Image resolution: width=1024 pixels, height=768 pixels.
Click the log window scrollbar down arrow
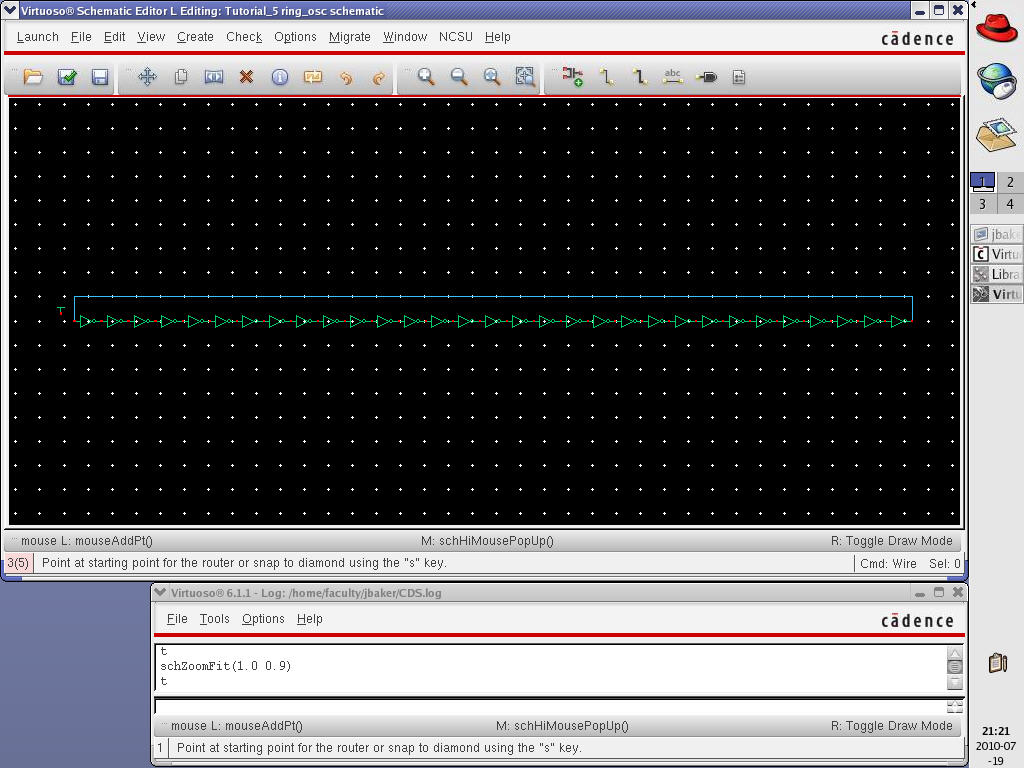[x=955, y=683]
